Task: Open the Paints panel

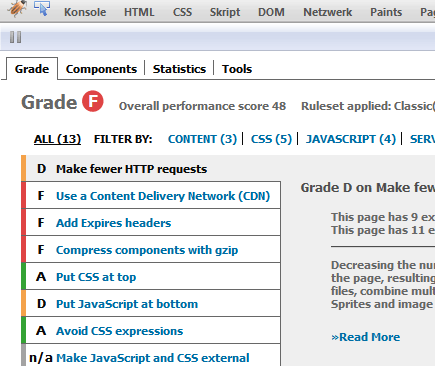Action: pos(386,12)
